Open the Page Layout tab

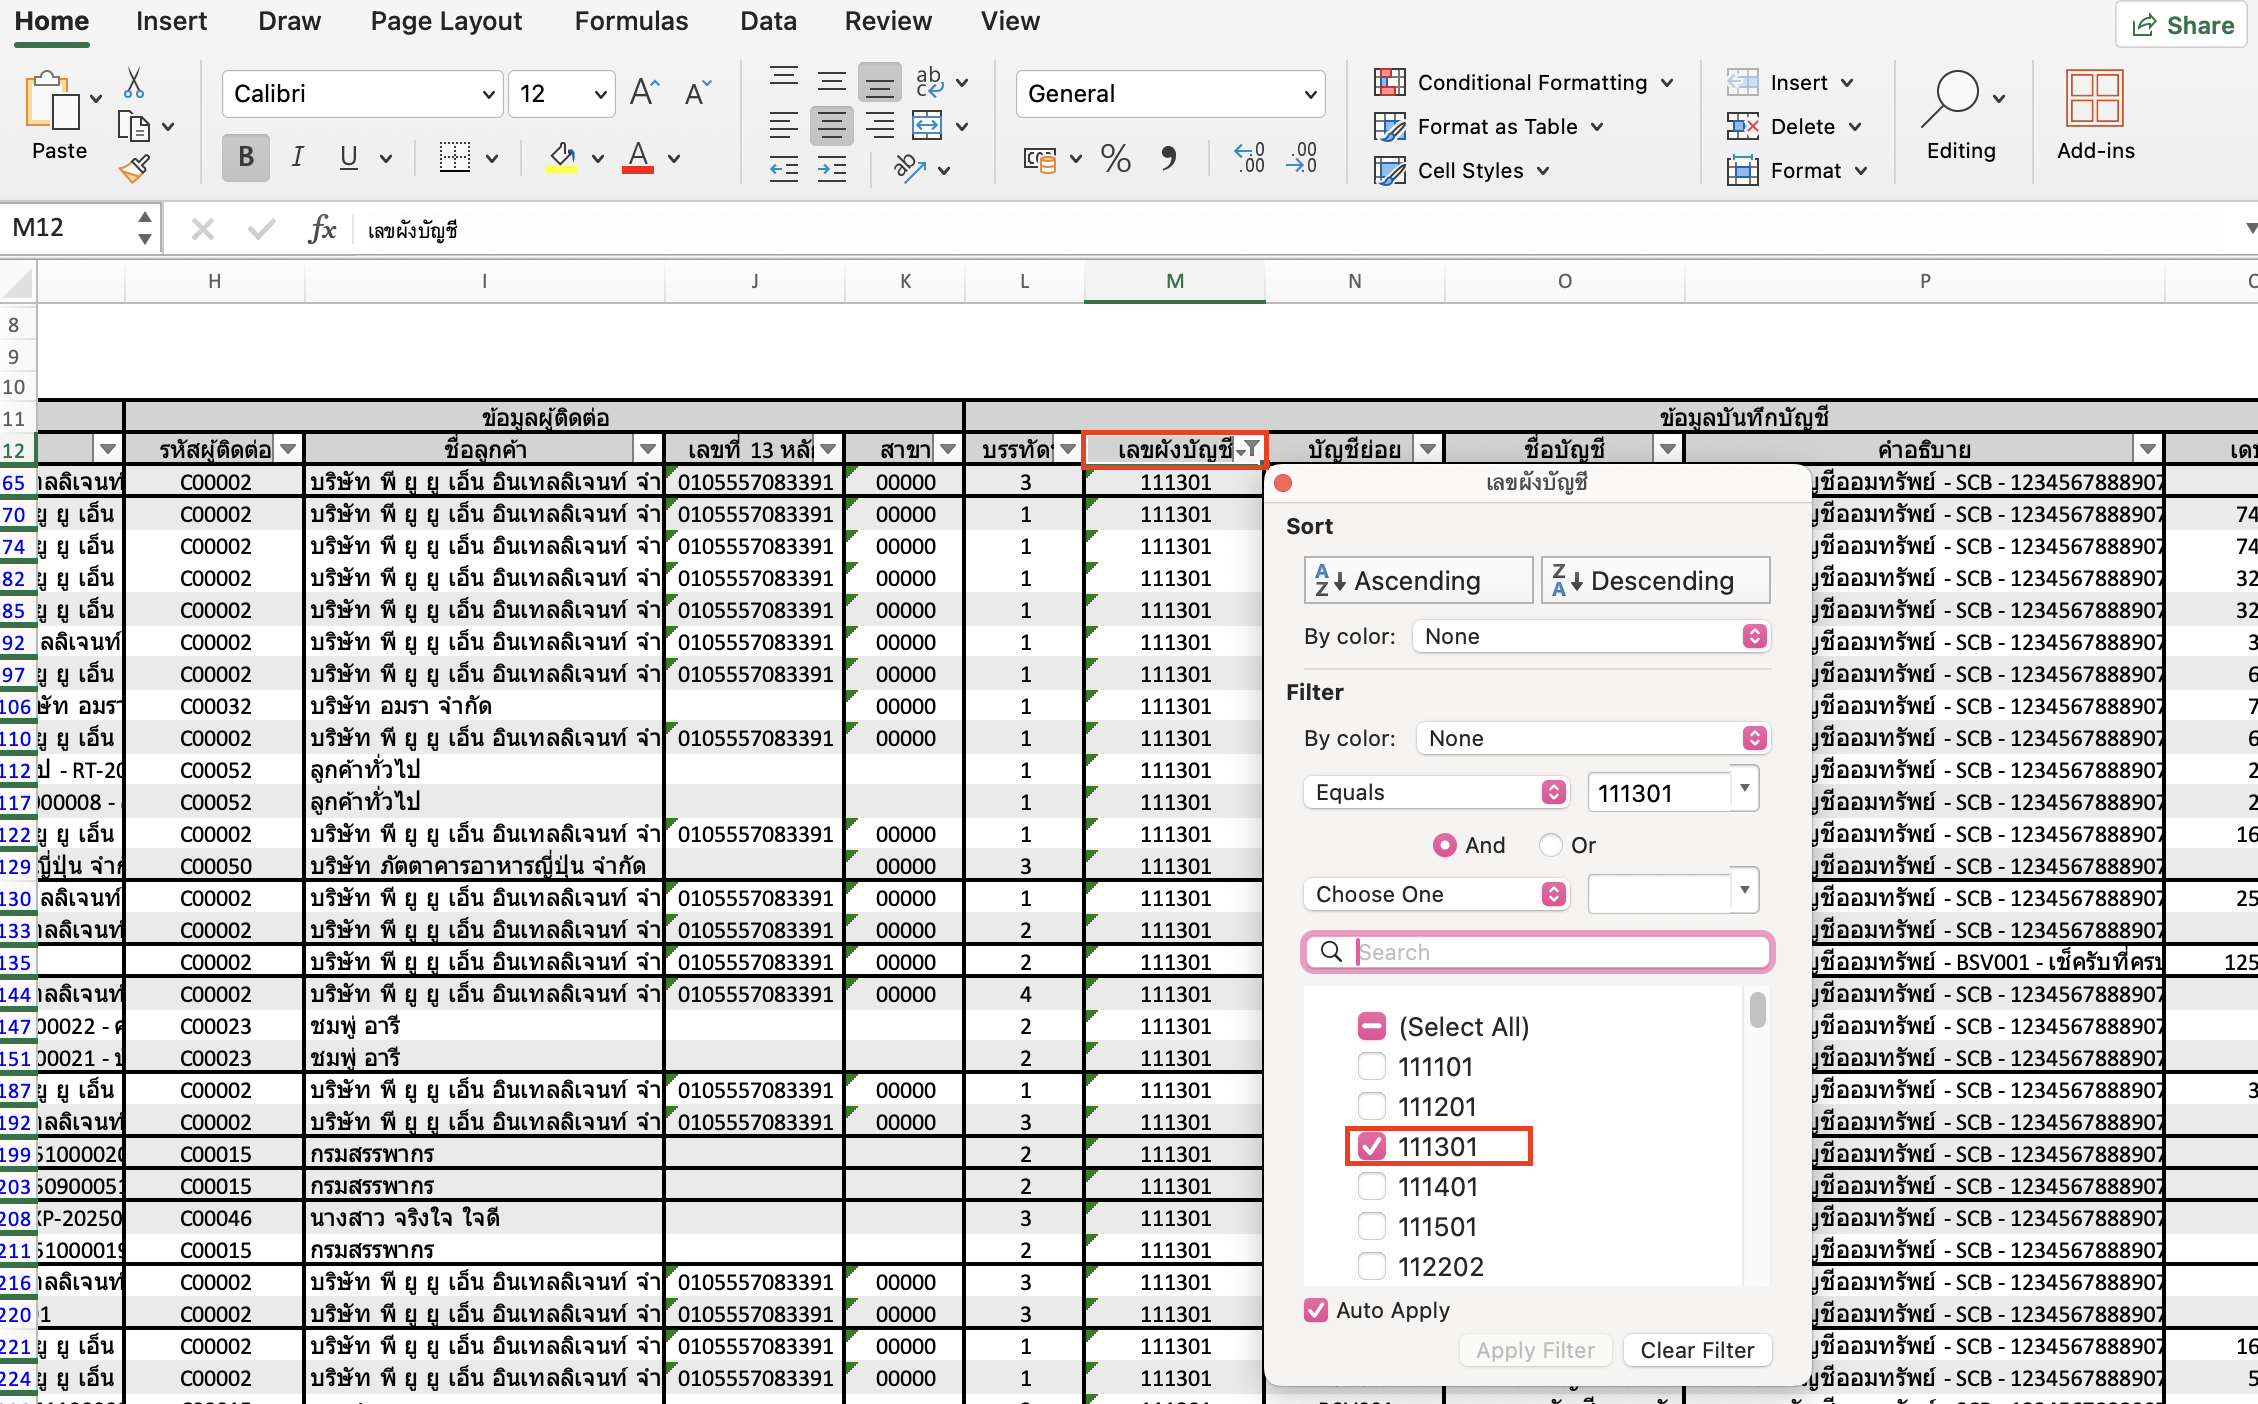pyautogui.click(x=446, y=21)
